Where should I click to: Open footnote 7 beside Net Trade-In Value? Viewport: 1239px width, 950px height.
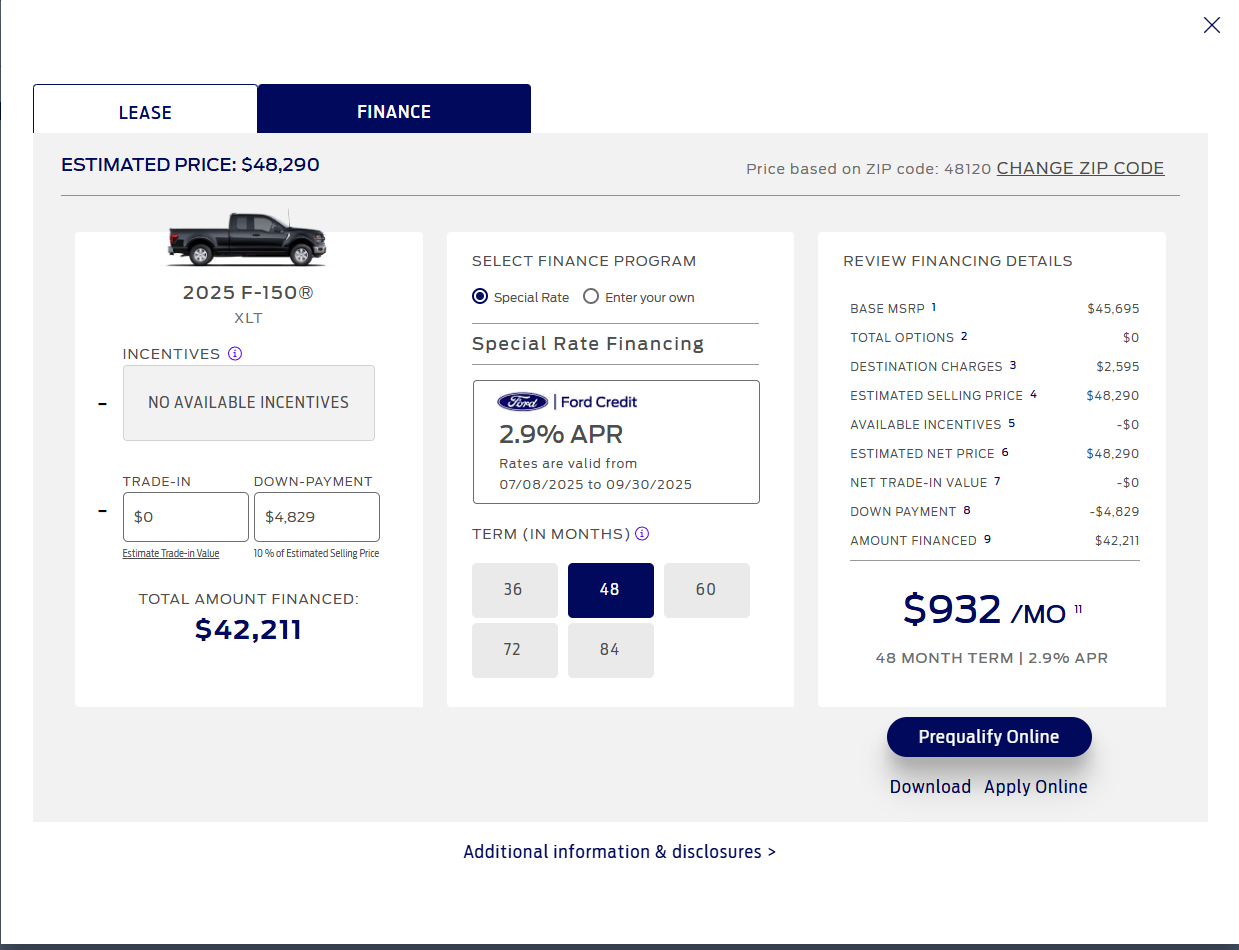point(997,481)
